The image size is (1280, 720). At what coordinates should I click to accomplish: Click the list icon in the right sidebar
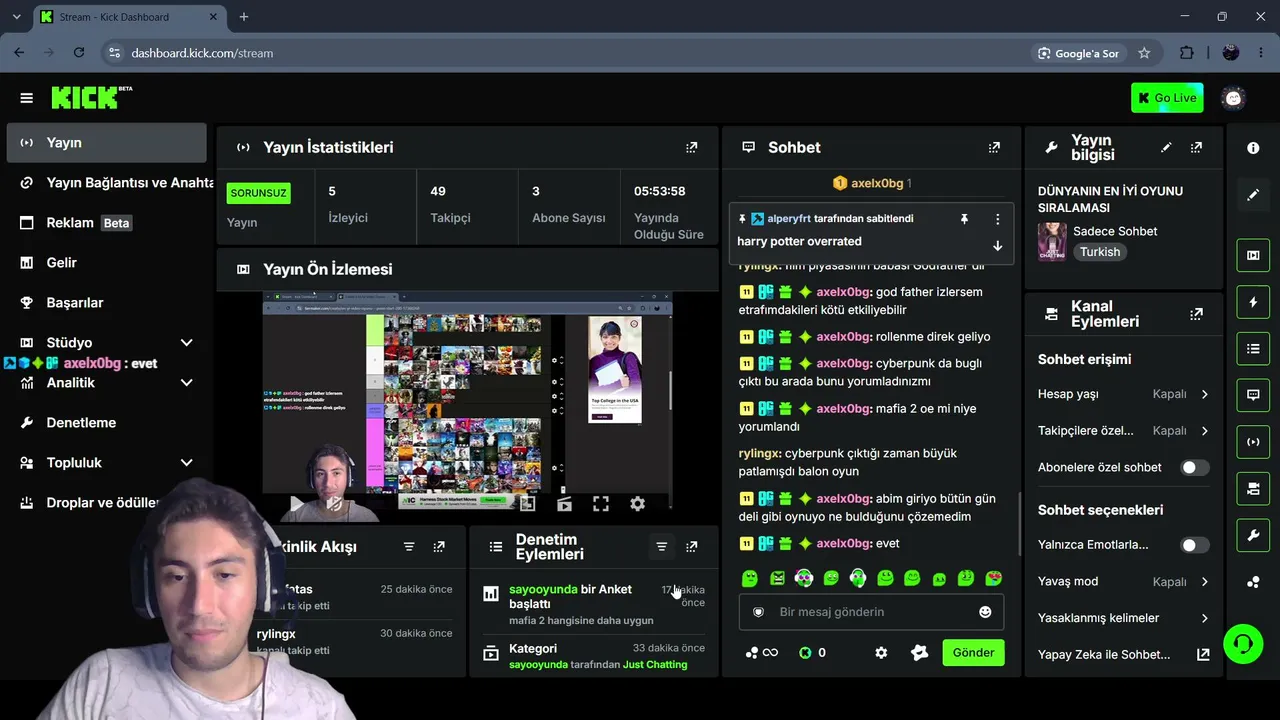click(x=1253, y=349)
